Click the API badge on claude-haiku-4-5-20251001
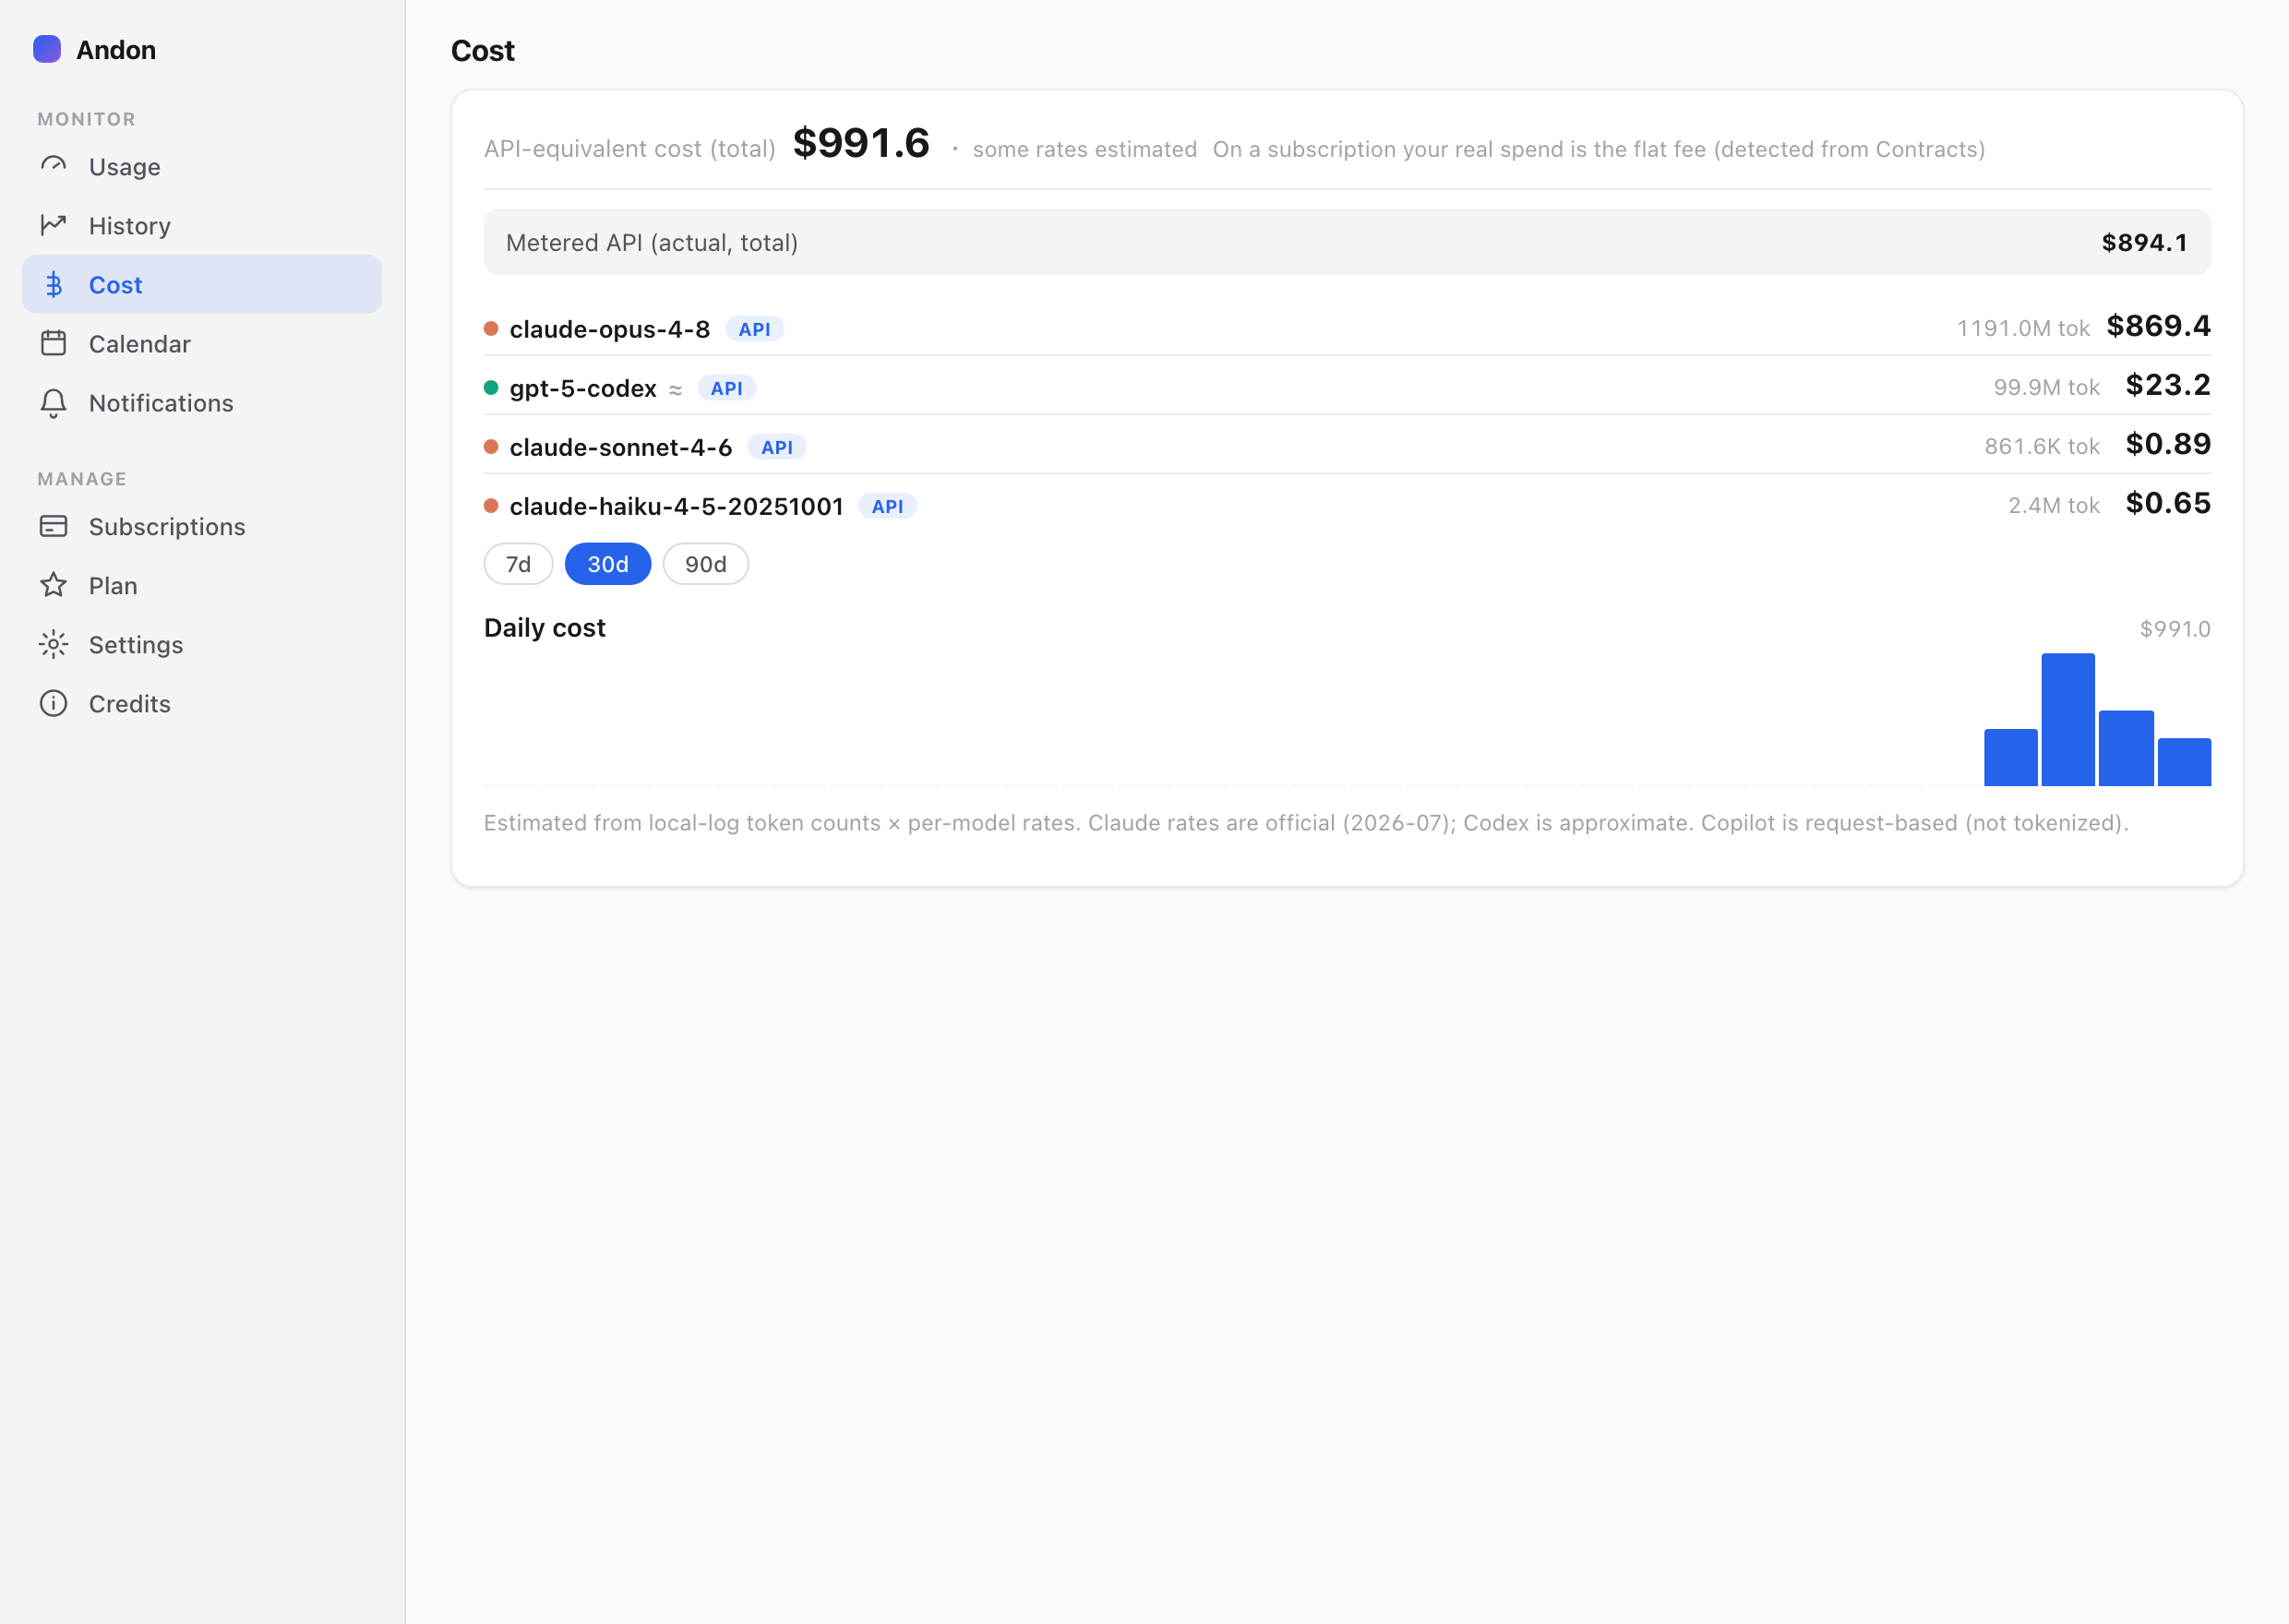Image resolution: width=2289 pixels, height=1624 pixels. pos(887,506)
